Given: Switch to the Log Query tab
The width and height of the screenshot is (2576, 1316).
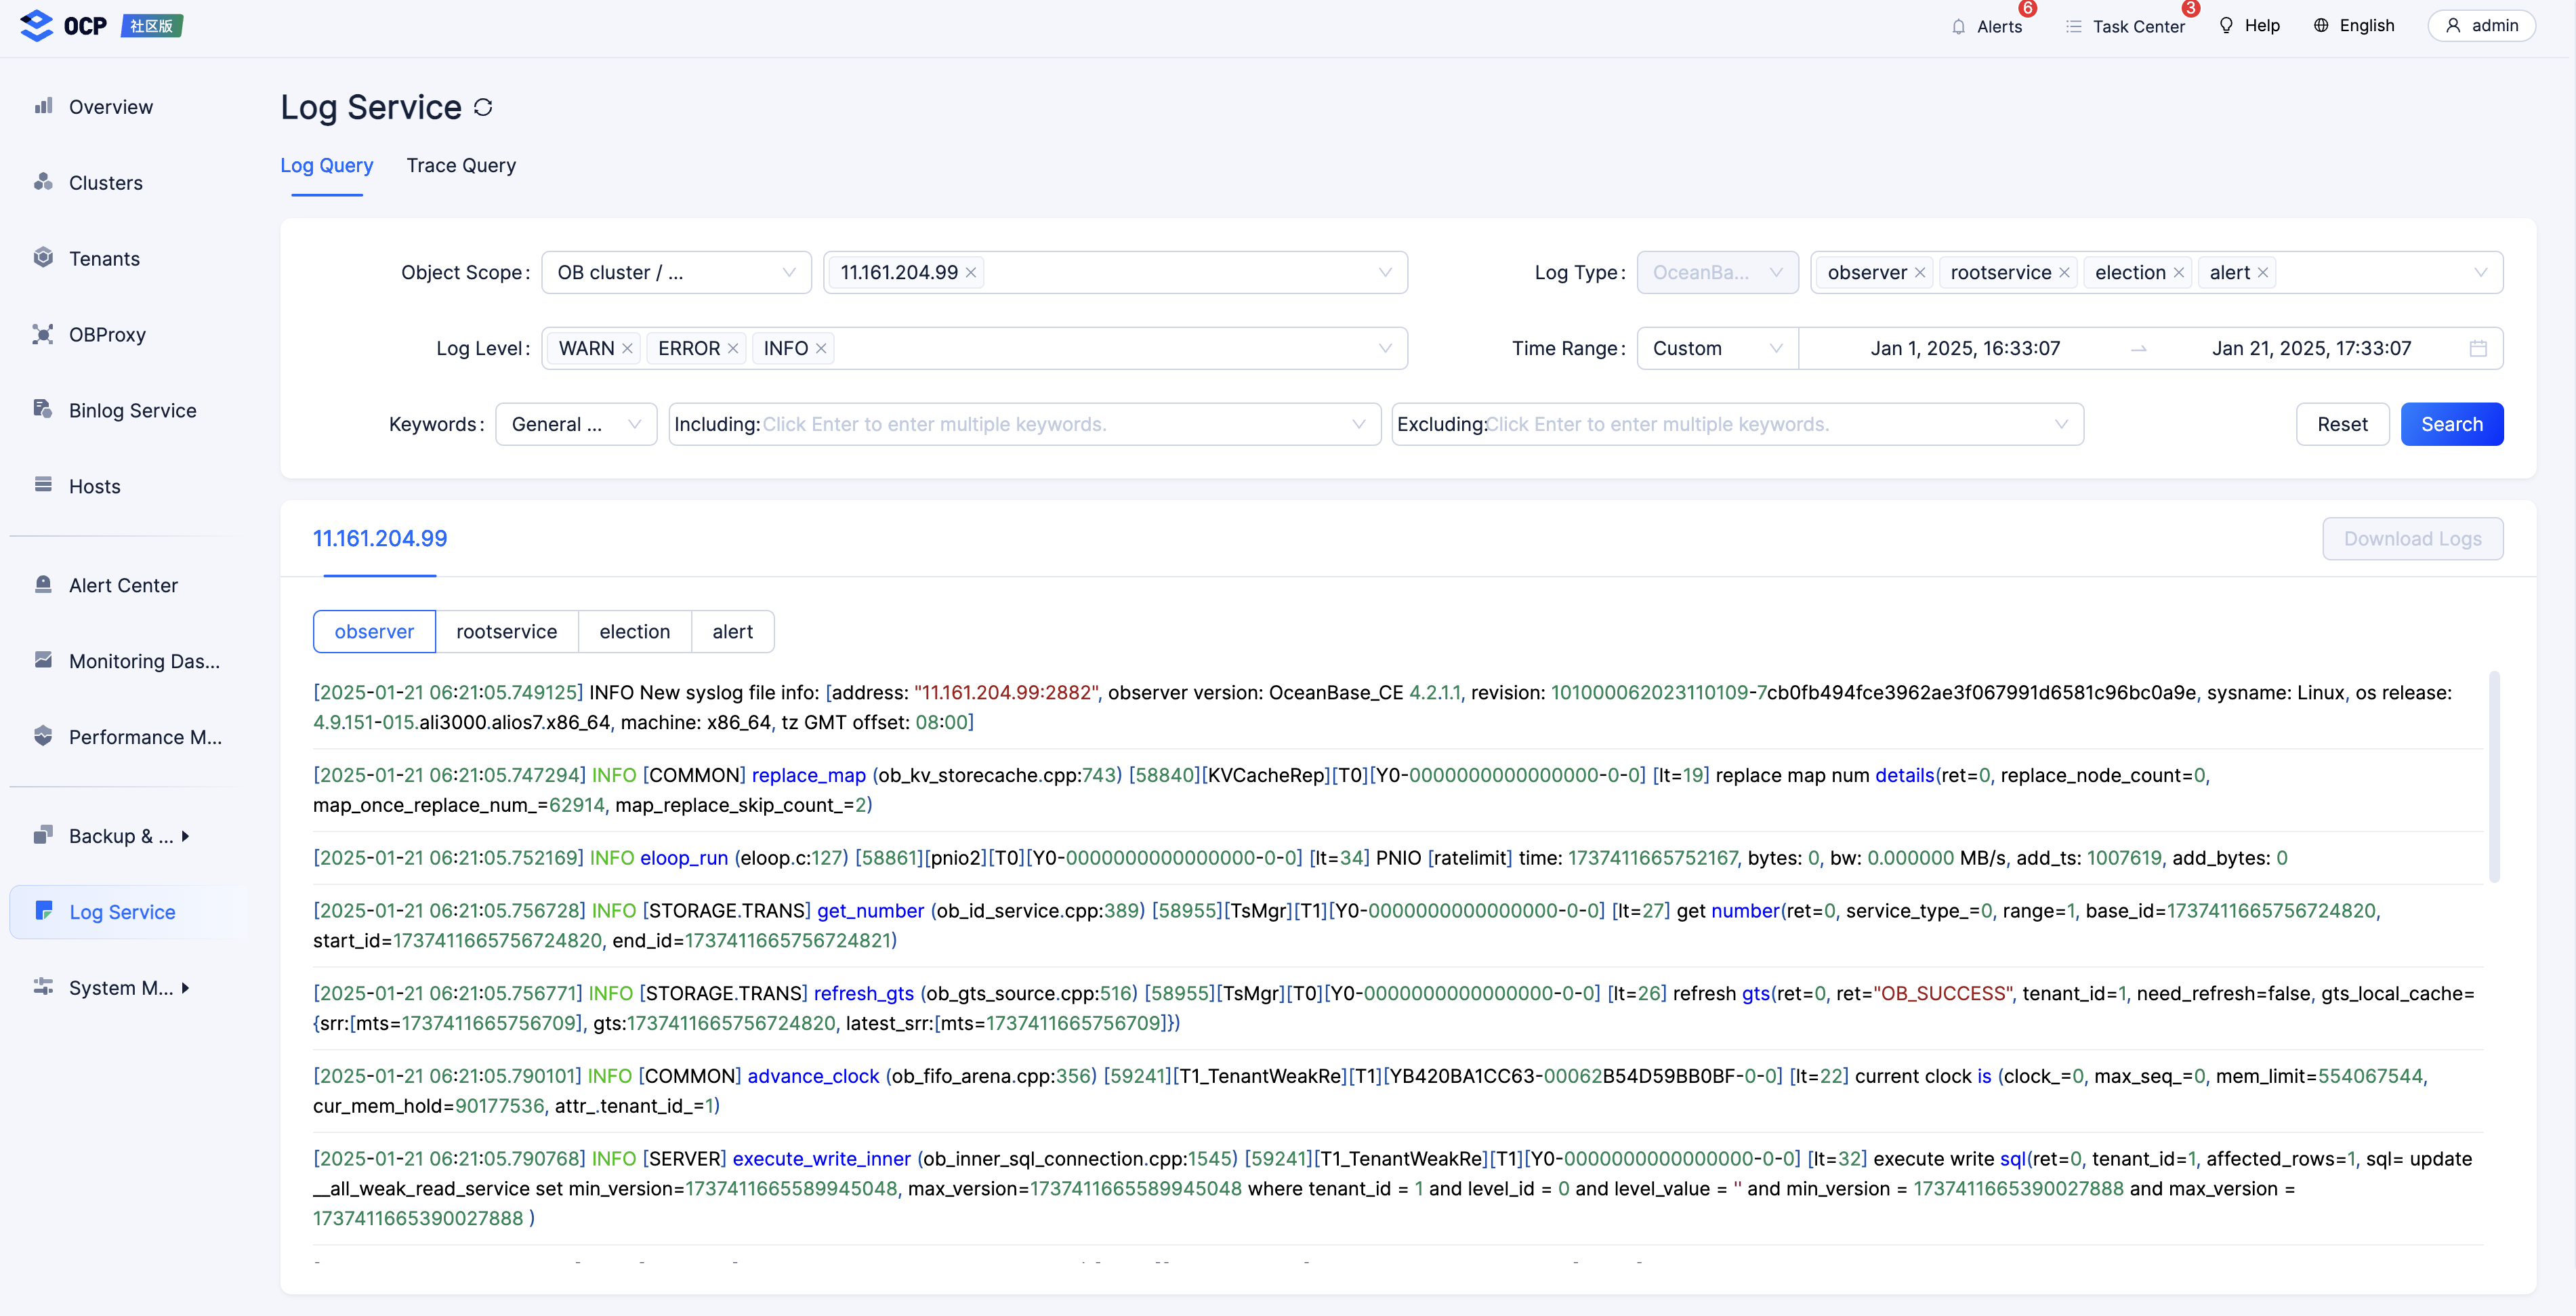Looking at the screenshot, I should point(326,166).
